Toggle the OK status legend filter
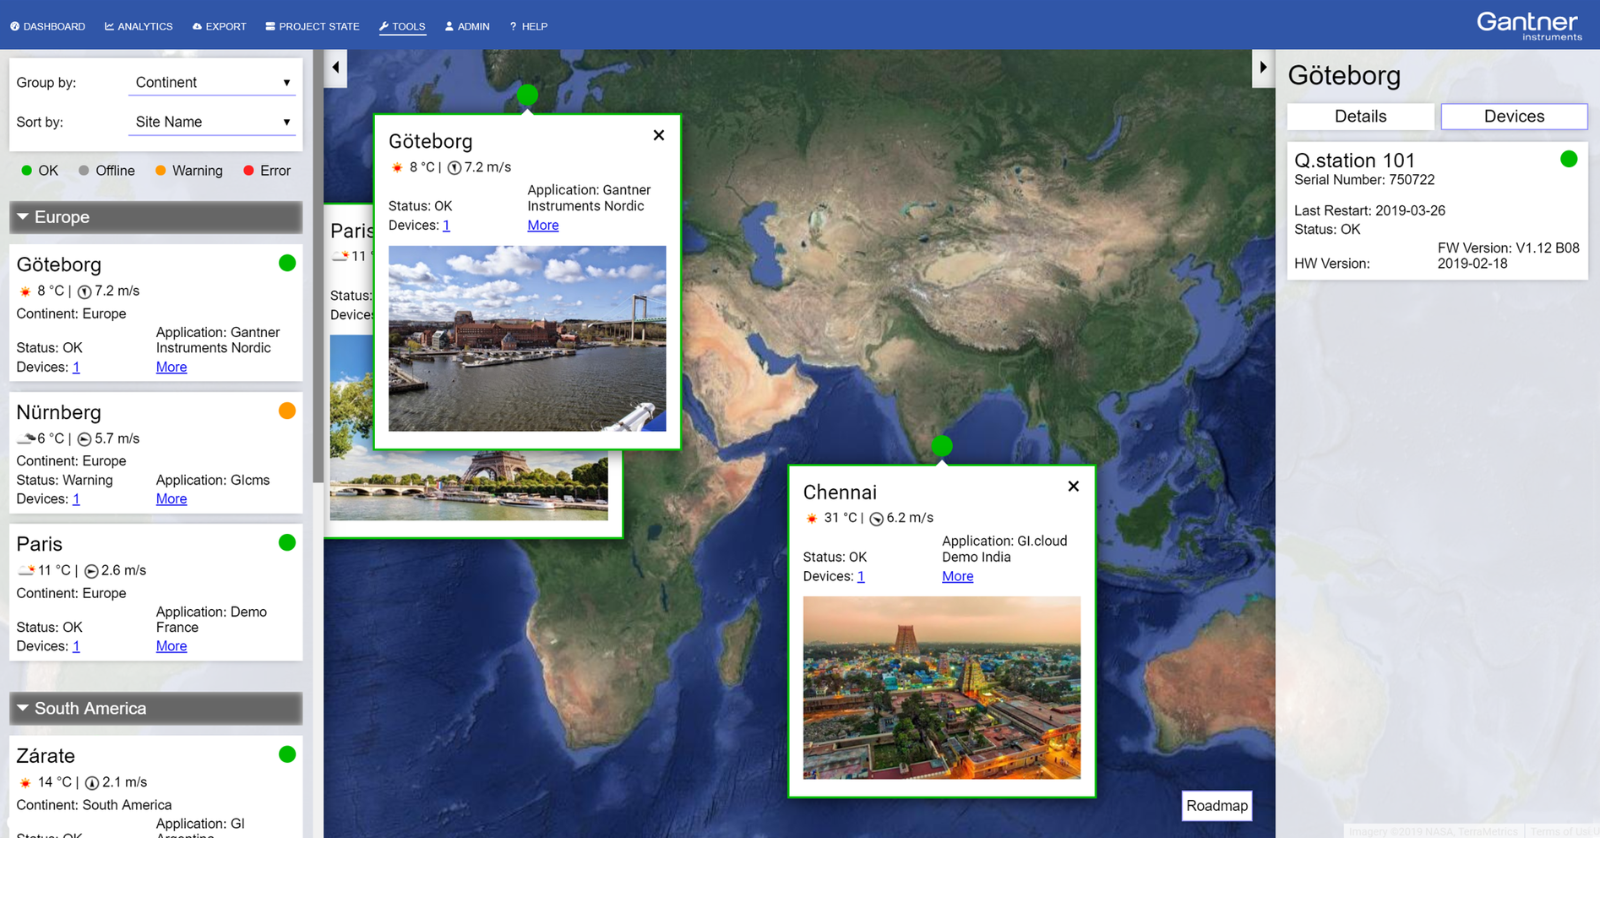 pyautogui.click(x=40, y=171)
